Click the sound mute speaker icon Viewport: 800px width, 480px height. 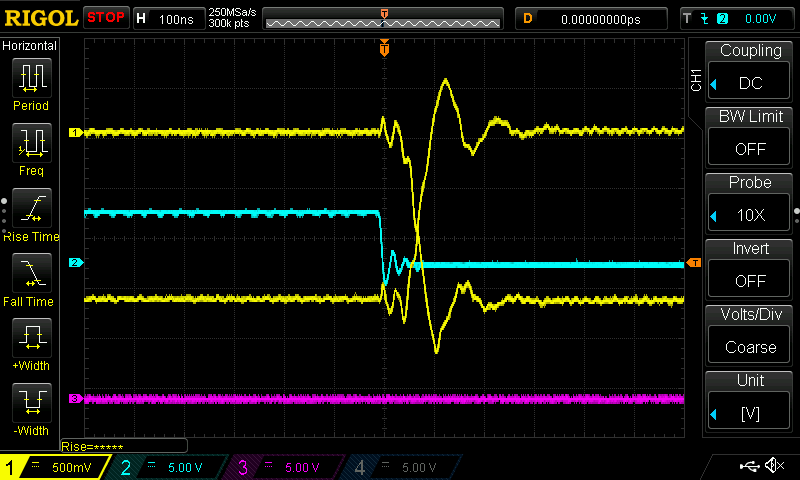(776, 465)
